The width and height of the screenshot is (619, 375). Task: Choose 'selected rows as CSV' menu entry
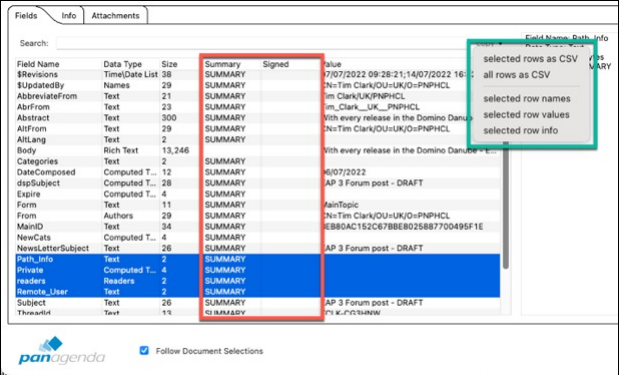click(x=530, y=59)
